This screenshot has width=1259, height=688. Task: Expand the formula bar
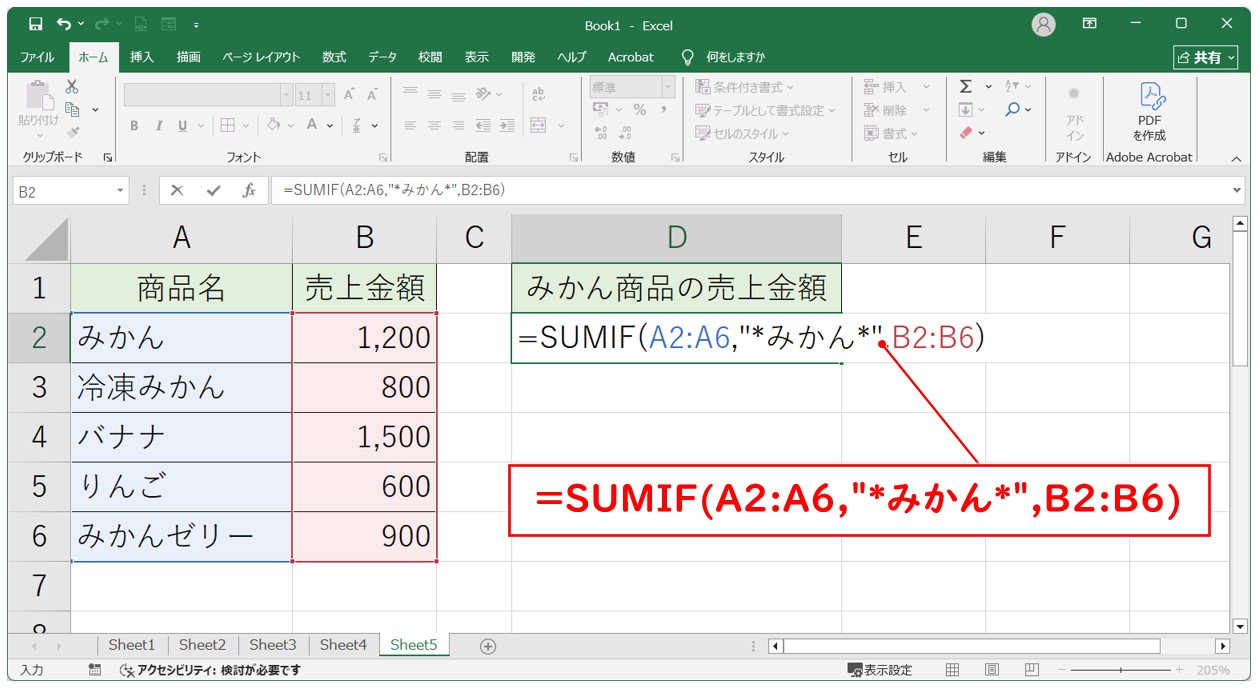point(1237,190)
